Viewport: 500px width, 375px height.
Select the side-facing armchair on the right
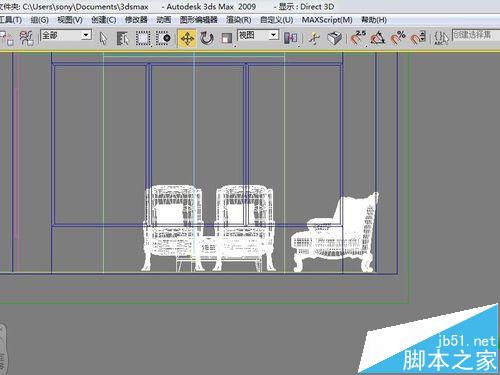[335, 232]
